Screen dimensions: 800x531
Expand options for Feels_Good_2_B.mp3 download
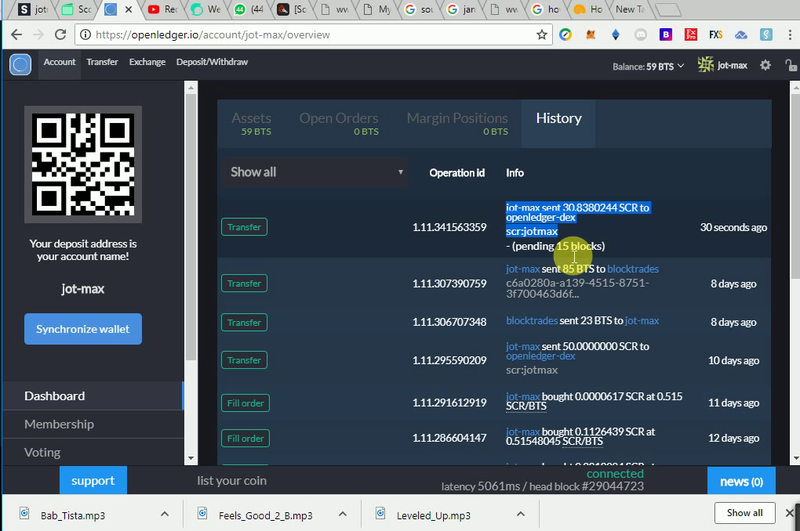(x=342, y=514)
